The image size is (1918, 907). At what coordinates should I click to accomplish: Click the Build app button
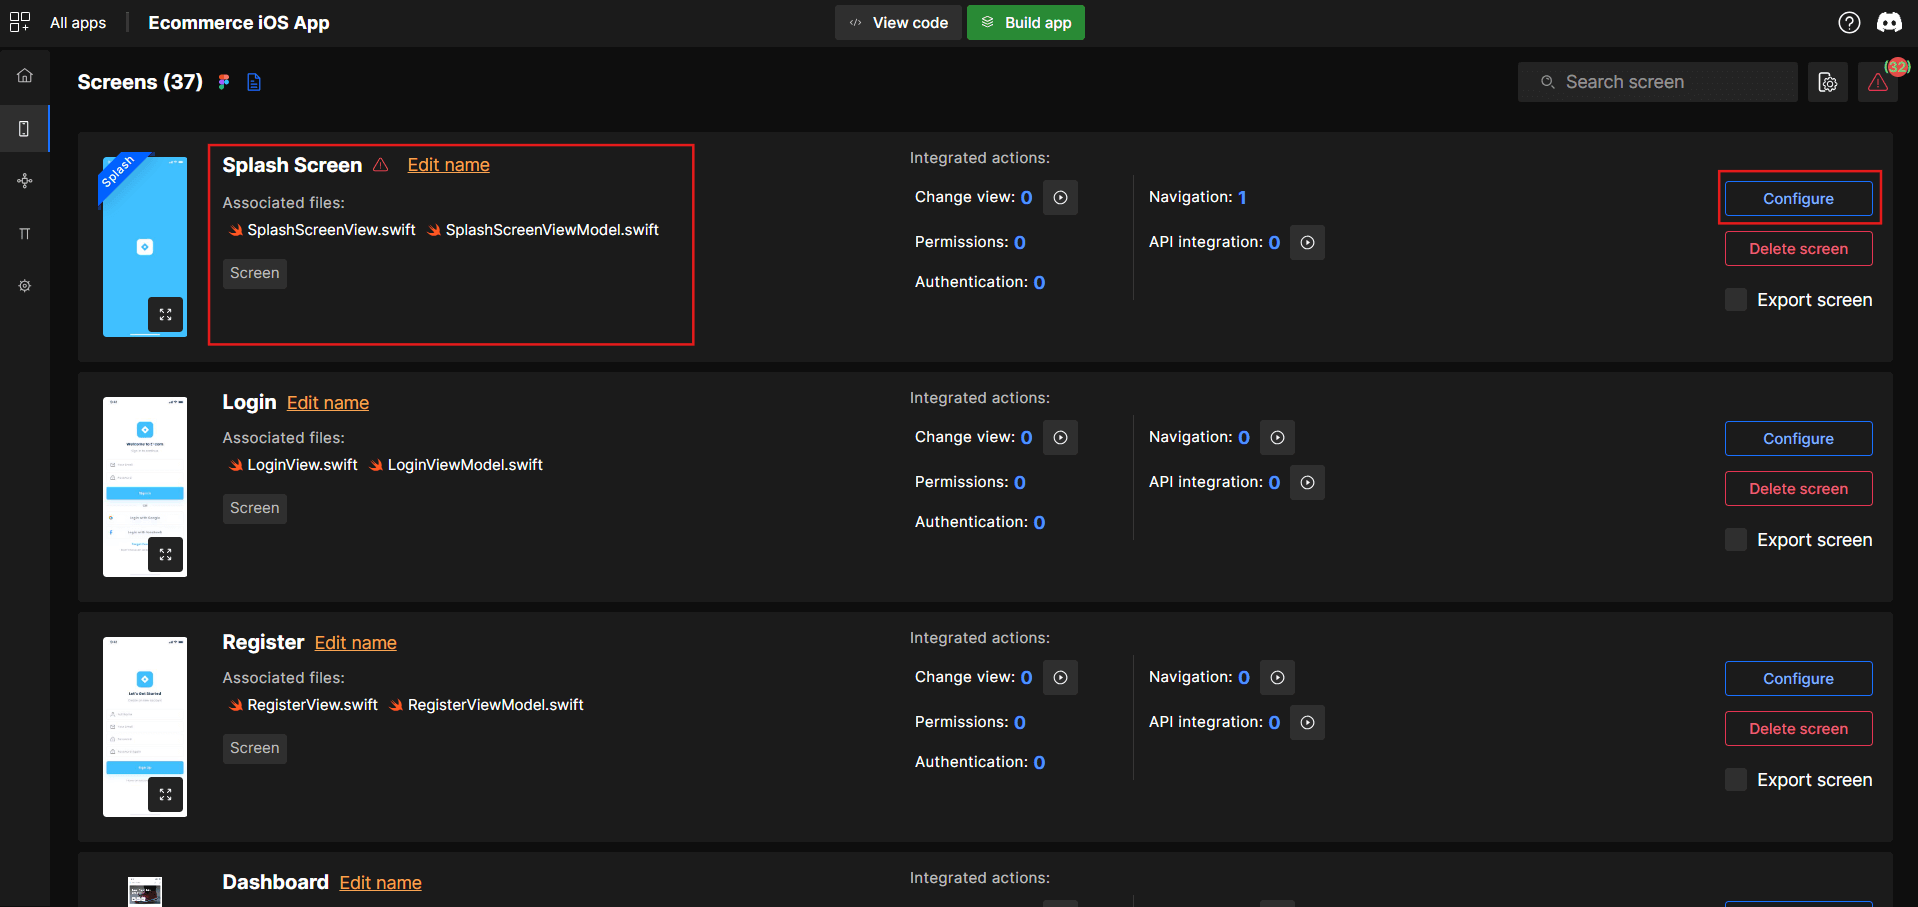[x=1025, y=22]
